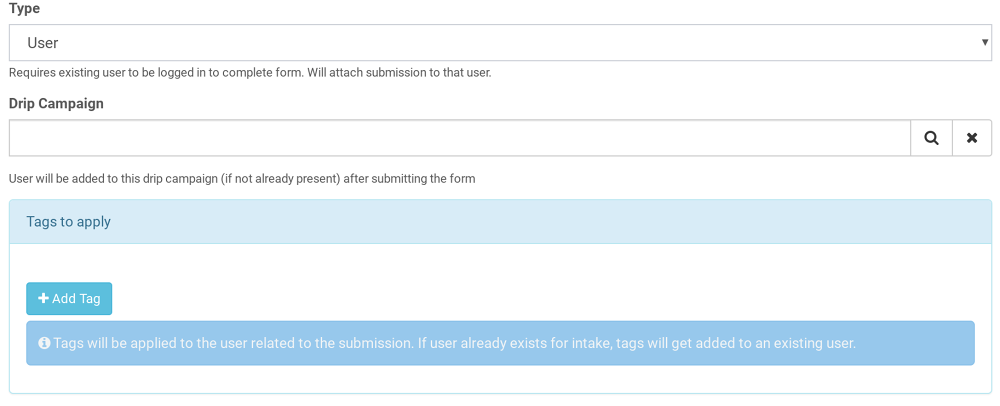Click the plus icon on Add Tag
Viewport: 1000px width, 406px height.
(43, 298)
